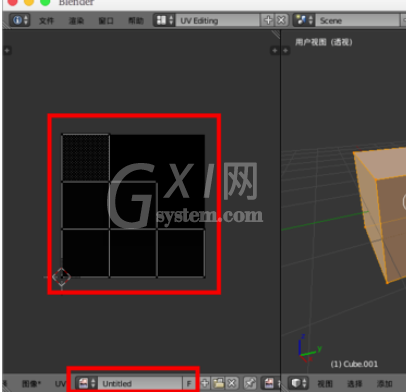Unlink the Untitled image with X
The height and width of the screenshot is (392, 406).
click(x=232, y=383)
